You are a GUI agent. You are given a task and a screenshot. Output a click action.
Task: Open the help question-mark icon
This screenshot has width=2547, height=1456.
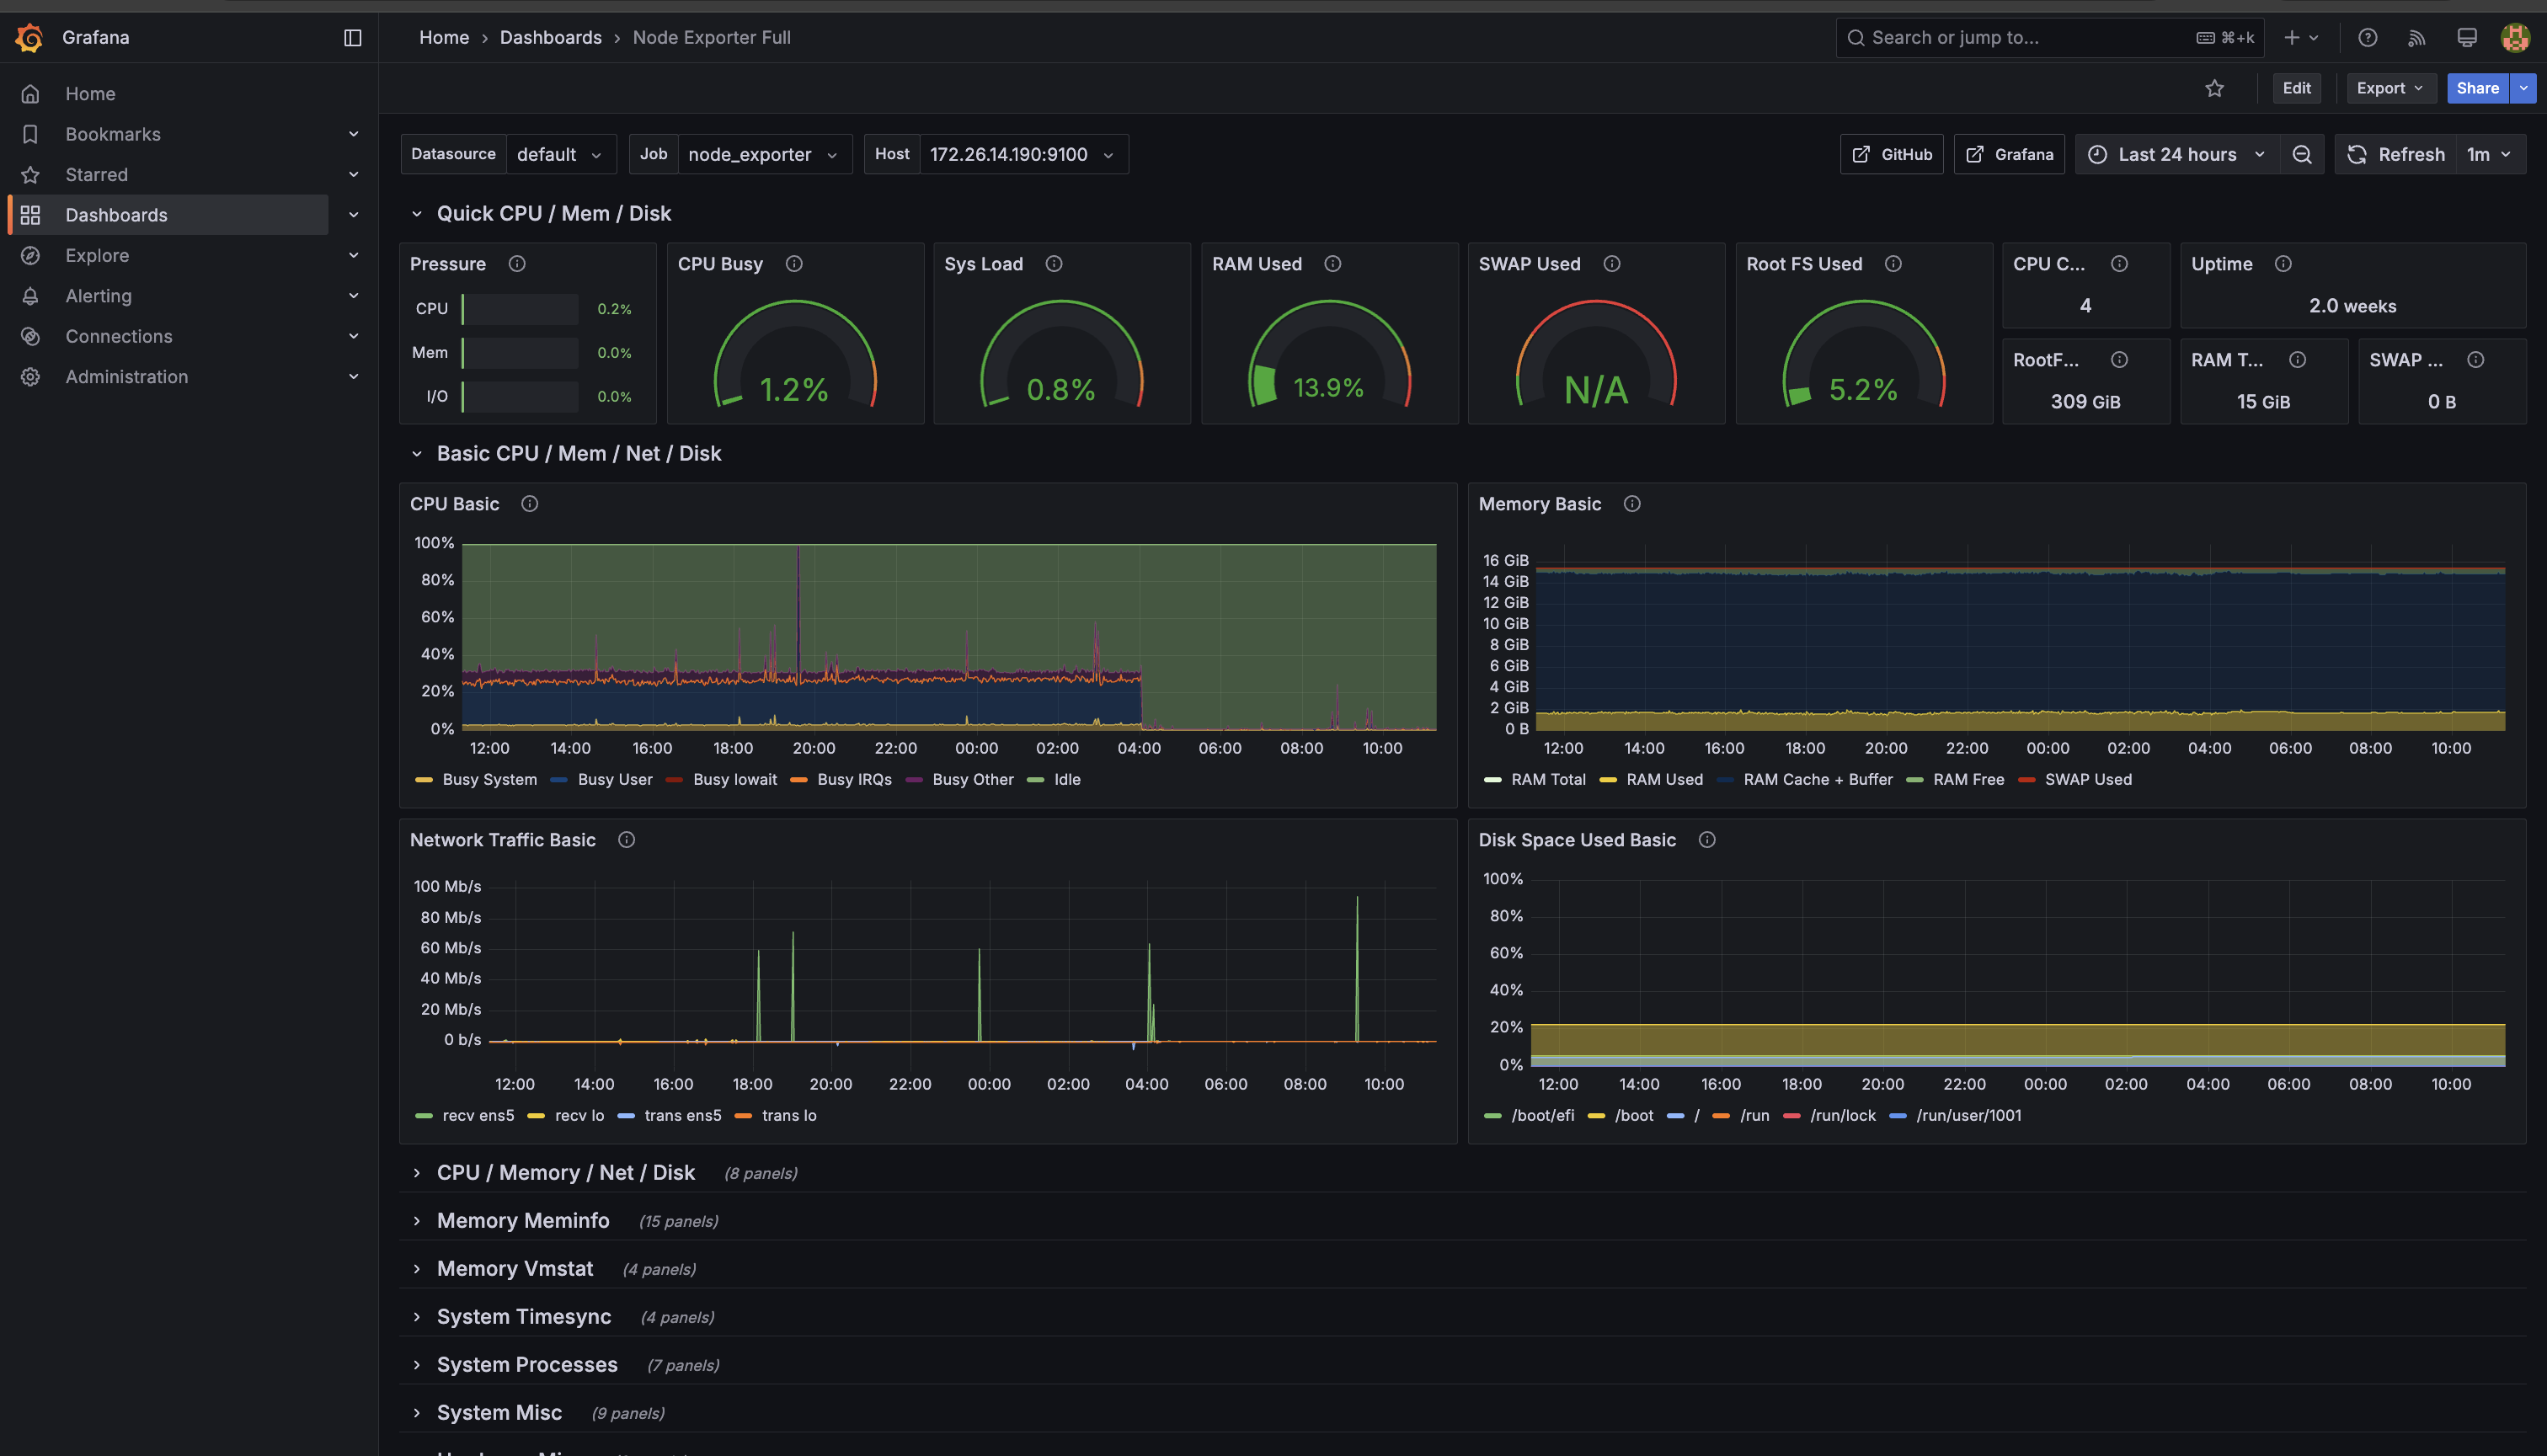2367,37
